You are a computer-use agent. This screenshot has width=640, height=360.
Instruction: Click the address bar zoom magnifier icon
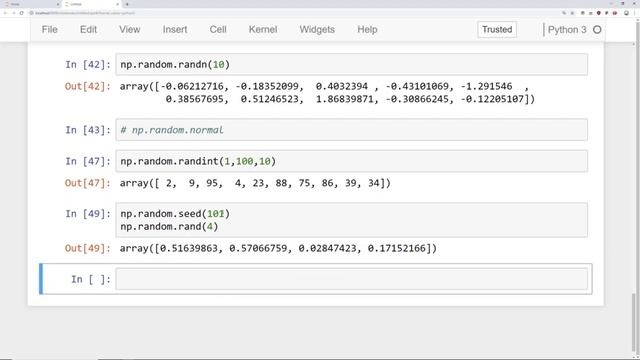click(564, 13)
